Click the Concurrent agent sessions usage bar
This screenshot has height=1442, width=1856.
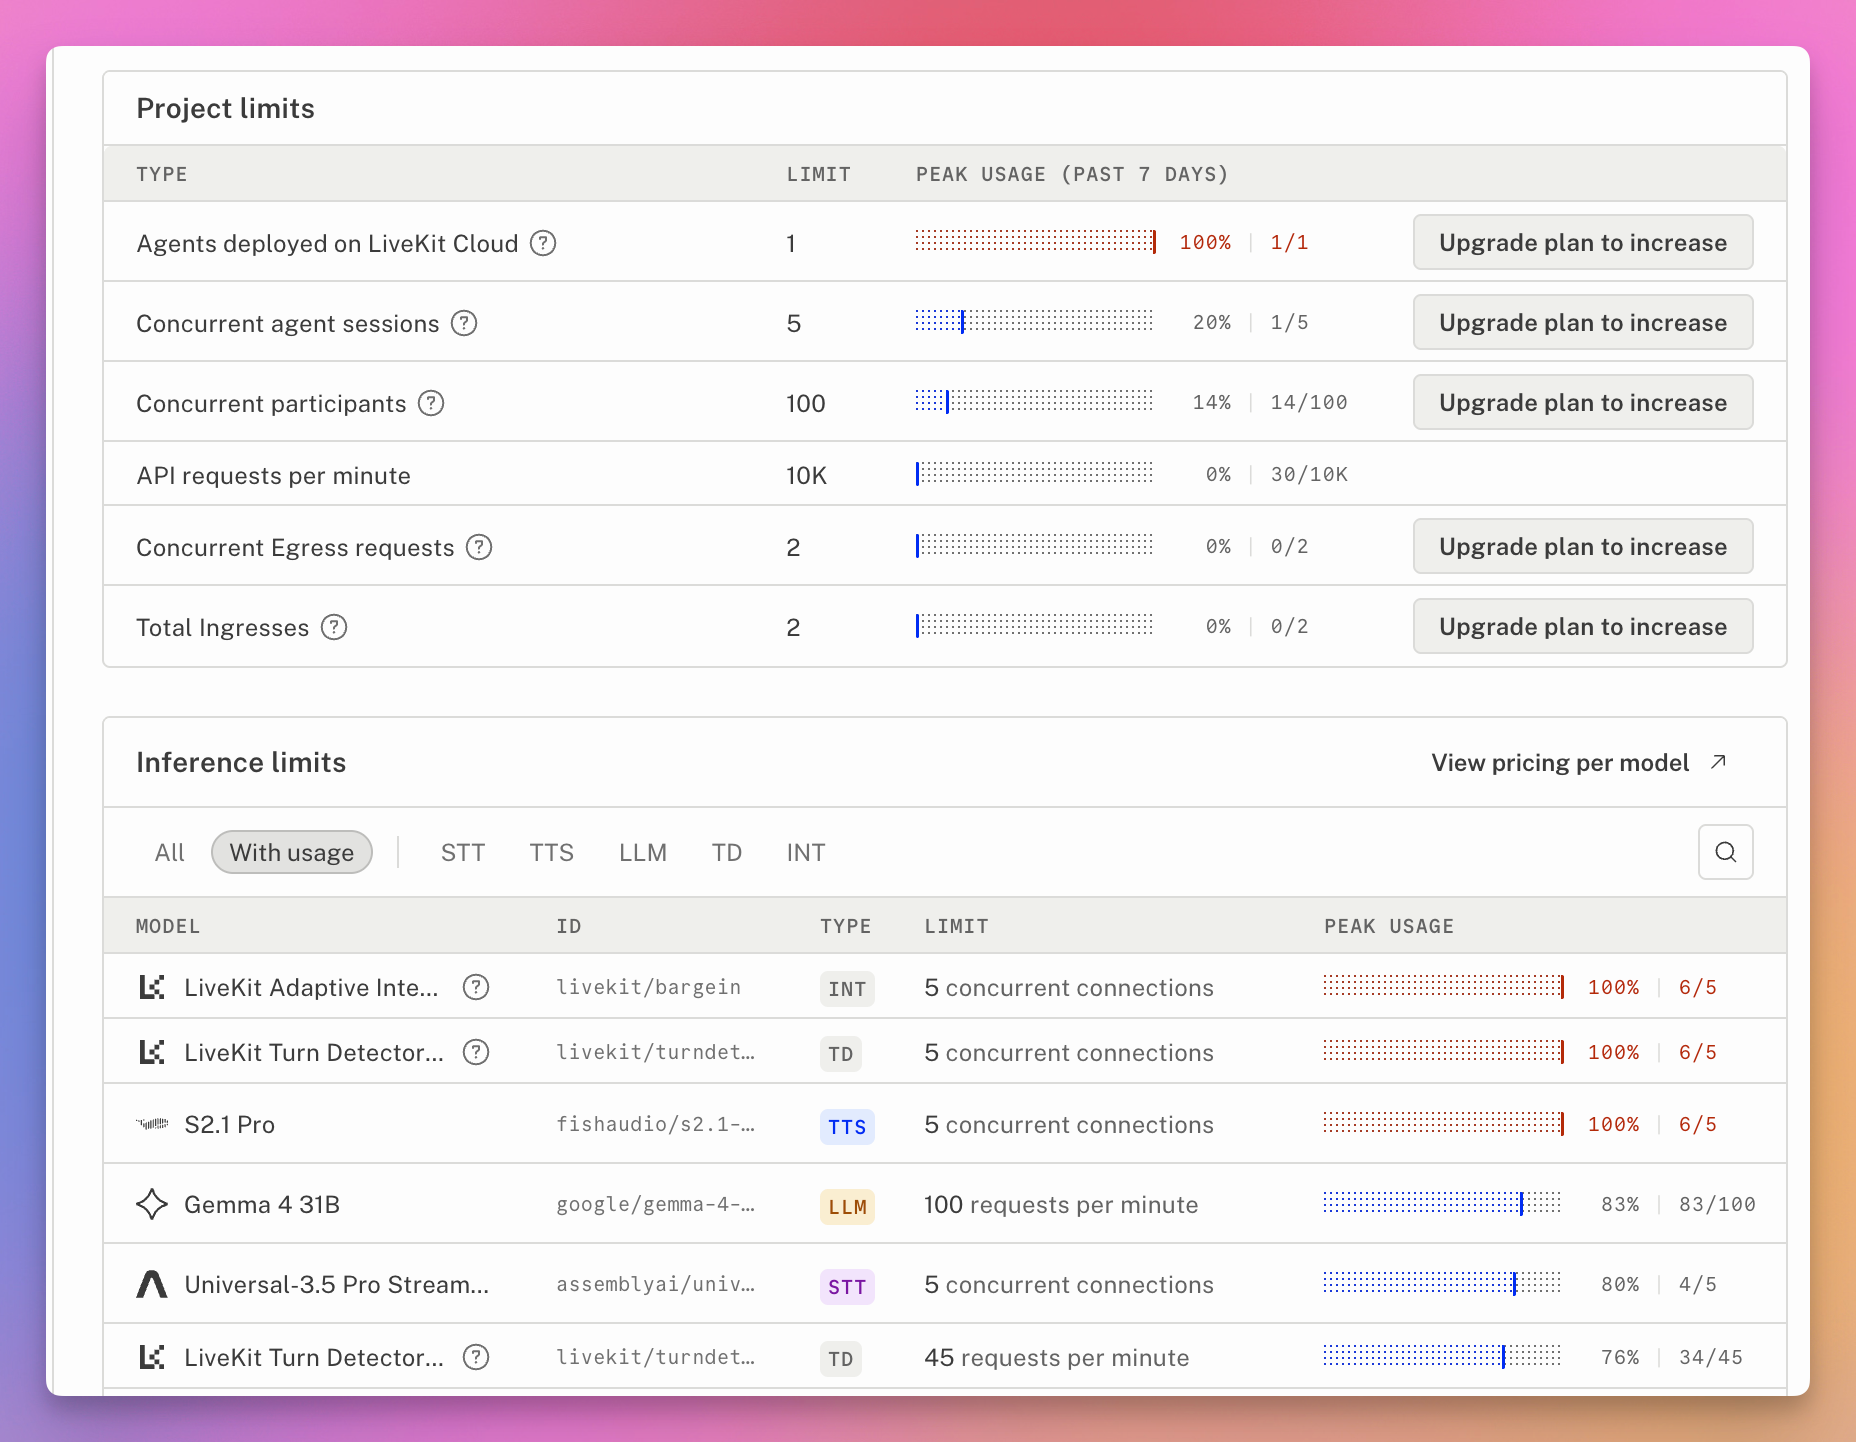pyautogui.click(x=1034, y=322)
